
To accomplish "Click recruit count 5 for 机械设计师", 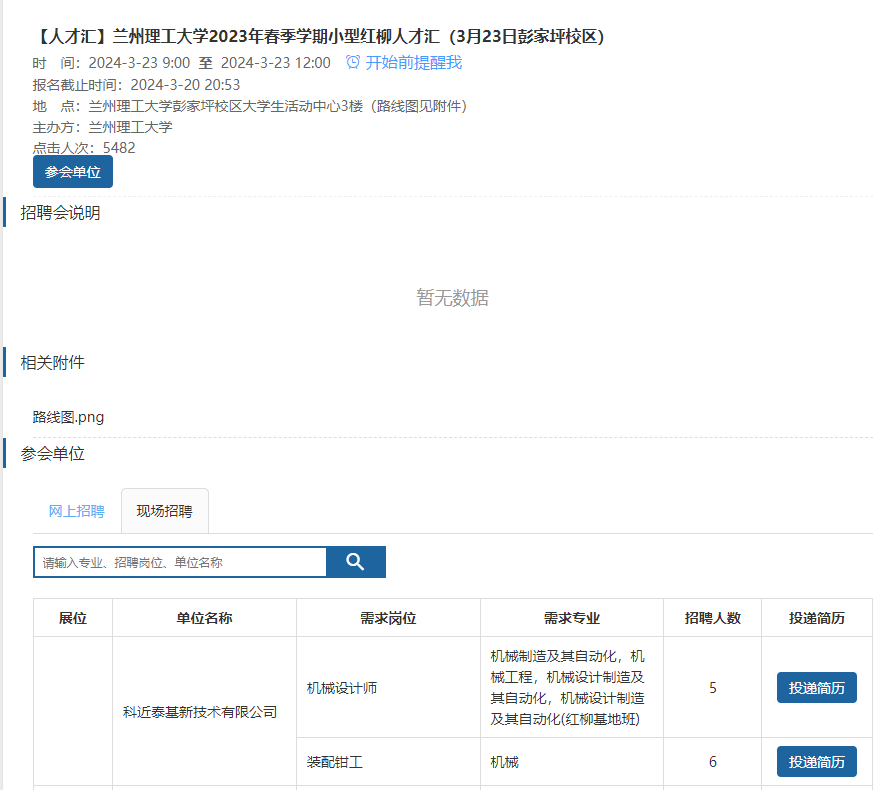I will (x=713, y=688).
